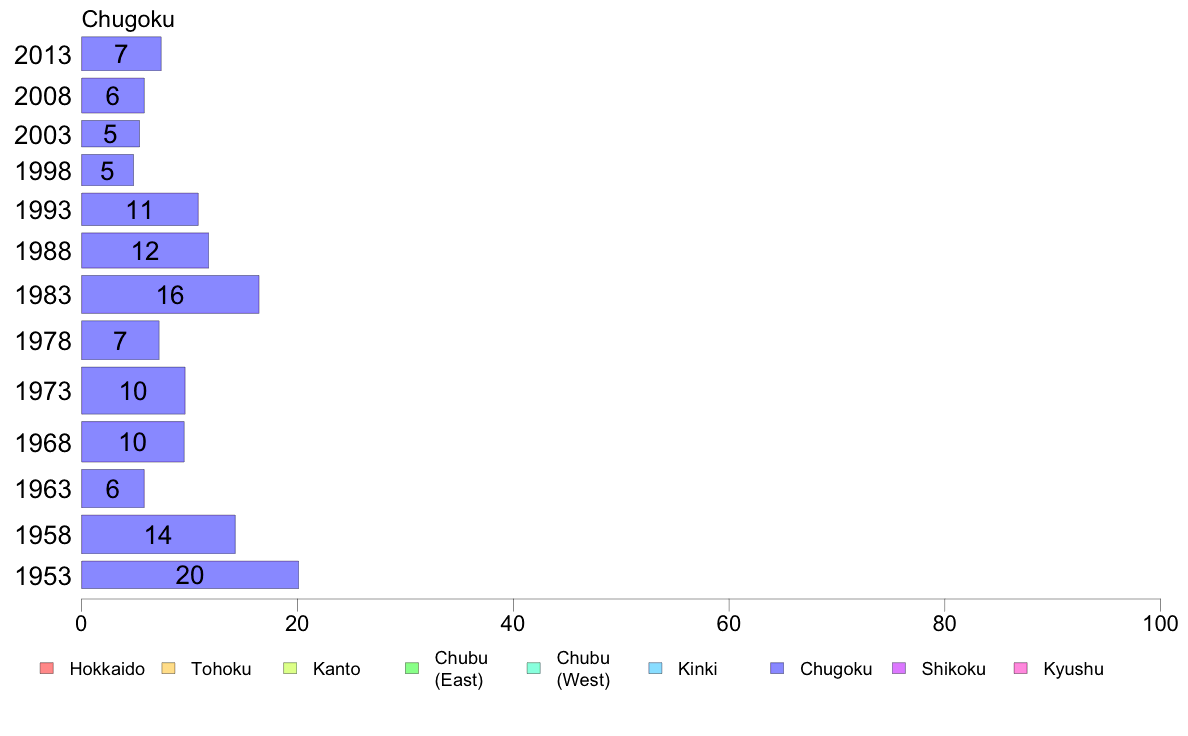The height and width of the screenshot is (736, 1188).
Task: Select the 1993 bar showing 11
Action: [140, 209]
